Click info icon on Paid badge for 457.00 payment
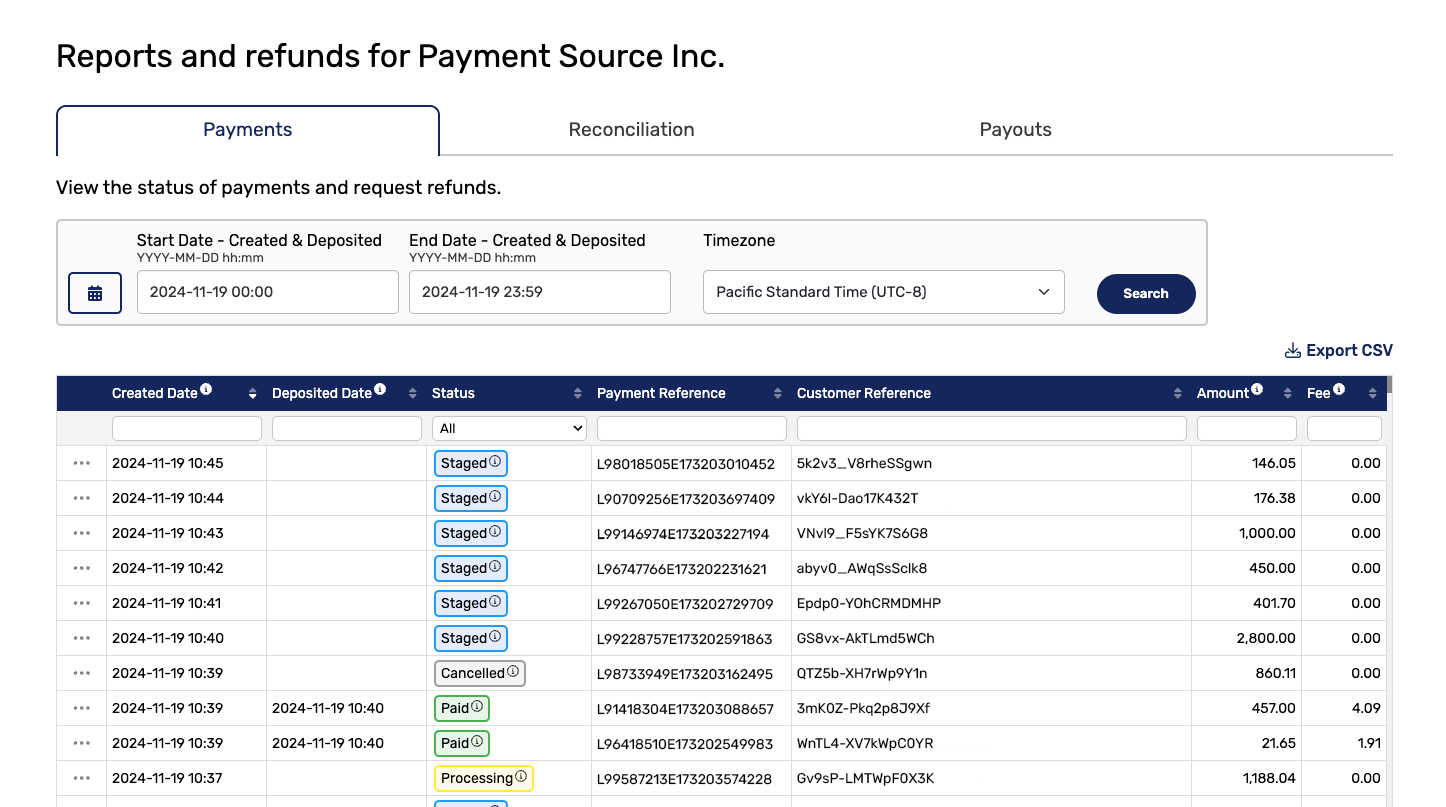This screenshot has width=1446, height=807. (477, 707)
